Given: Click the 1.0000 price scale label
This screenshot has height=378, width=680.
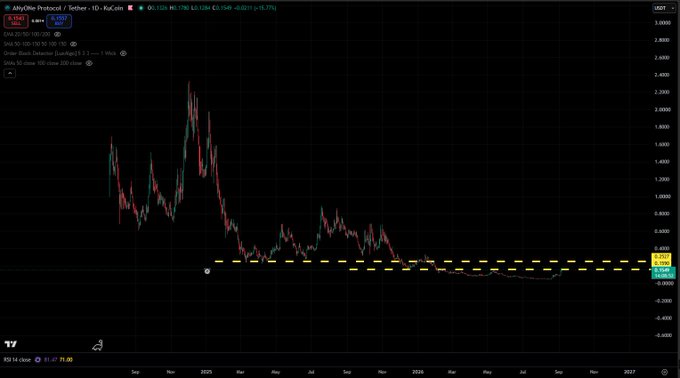Looking at the screenshot, I should [x=662, y=196].
